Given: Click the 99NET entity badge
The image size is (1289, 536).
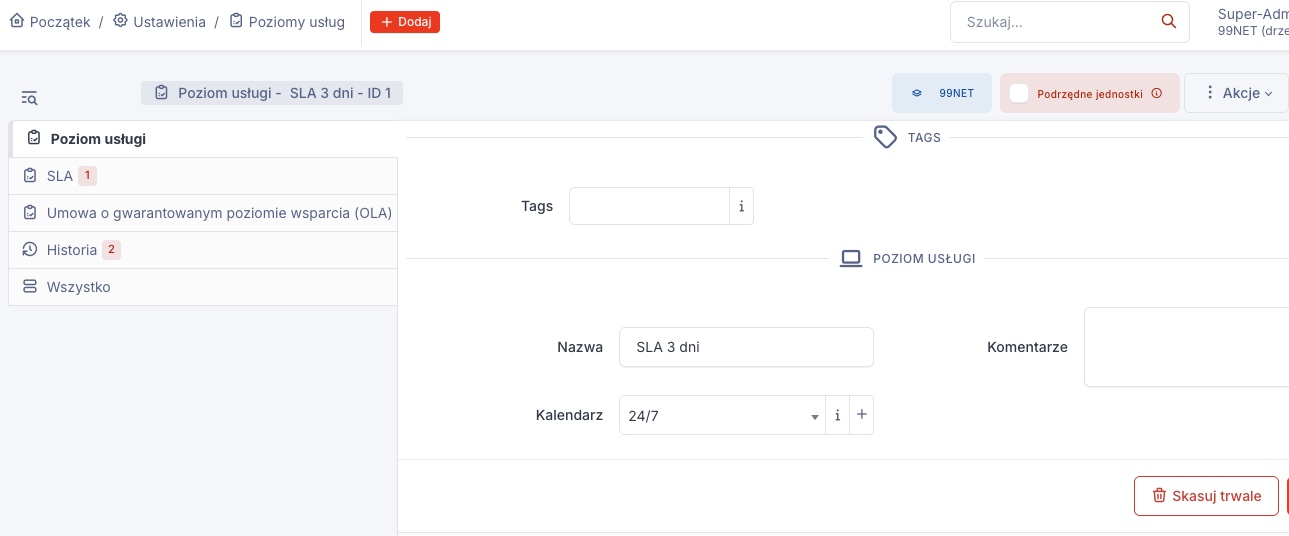Looking at the screenshot, I should 941,93.
